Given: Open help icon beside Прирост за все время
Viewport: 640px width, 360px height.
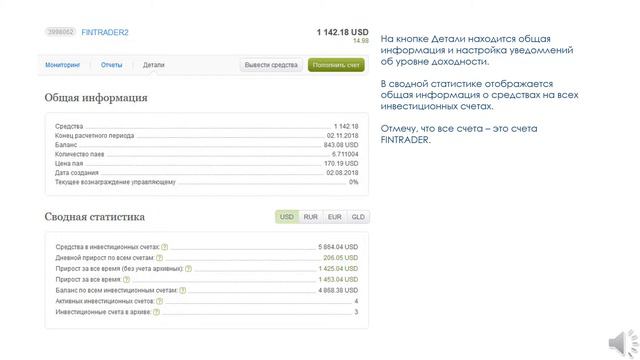Looking at the screenshot, I should click(x=127, y=280).
